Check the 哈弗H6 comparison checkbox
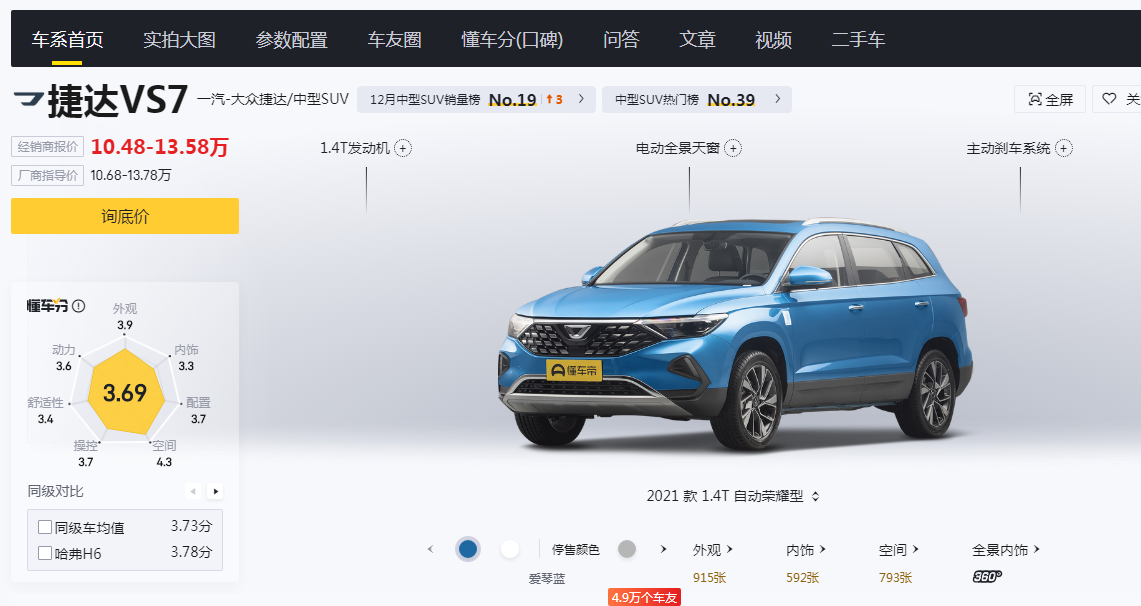Image resolution: width=1141 pixels, height=606 pixels. click(44, 553)
